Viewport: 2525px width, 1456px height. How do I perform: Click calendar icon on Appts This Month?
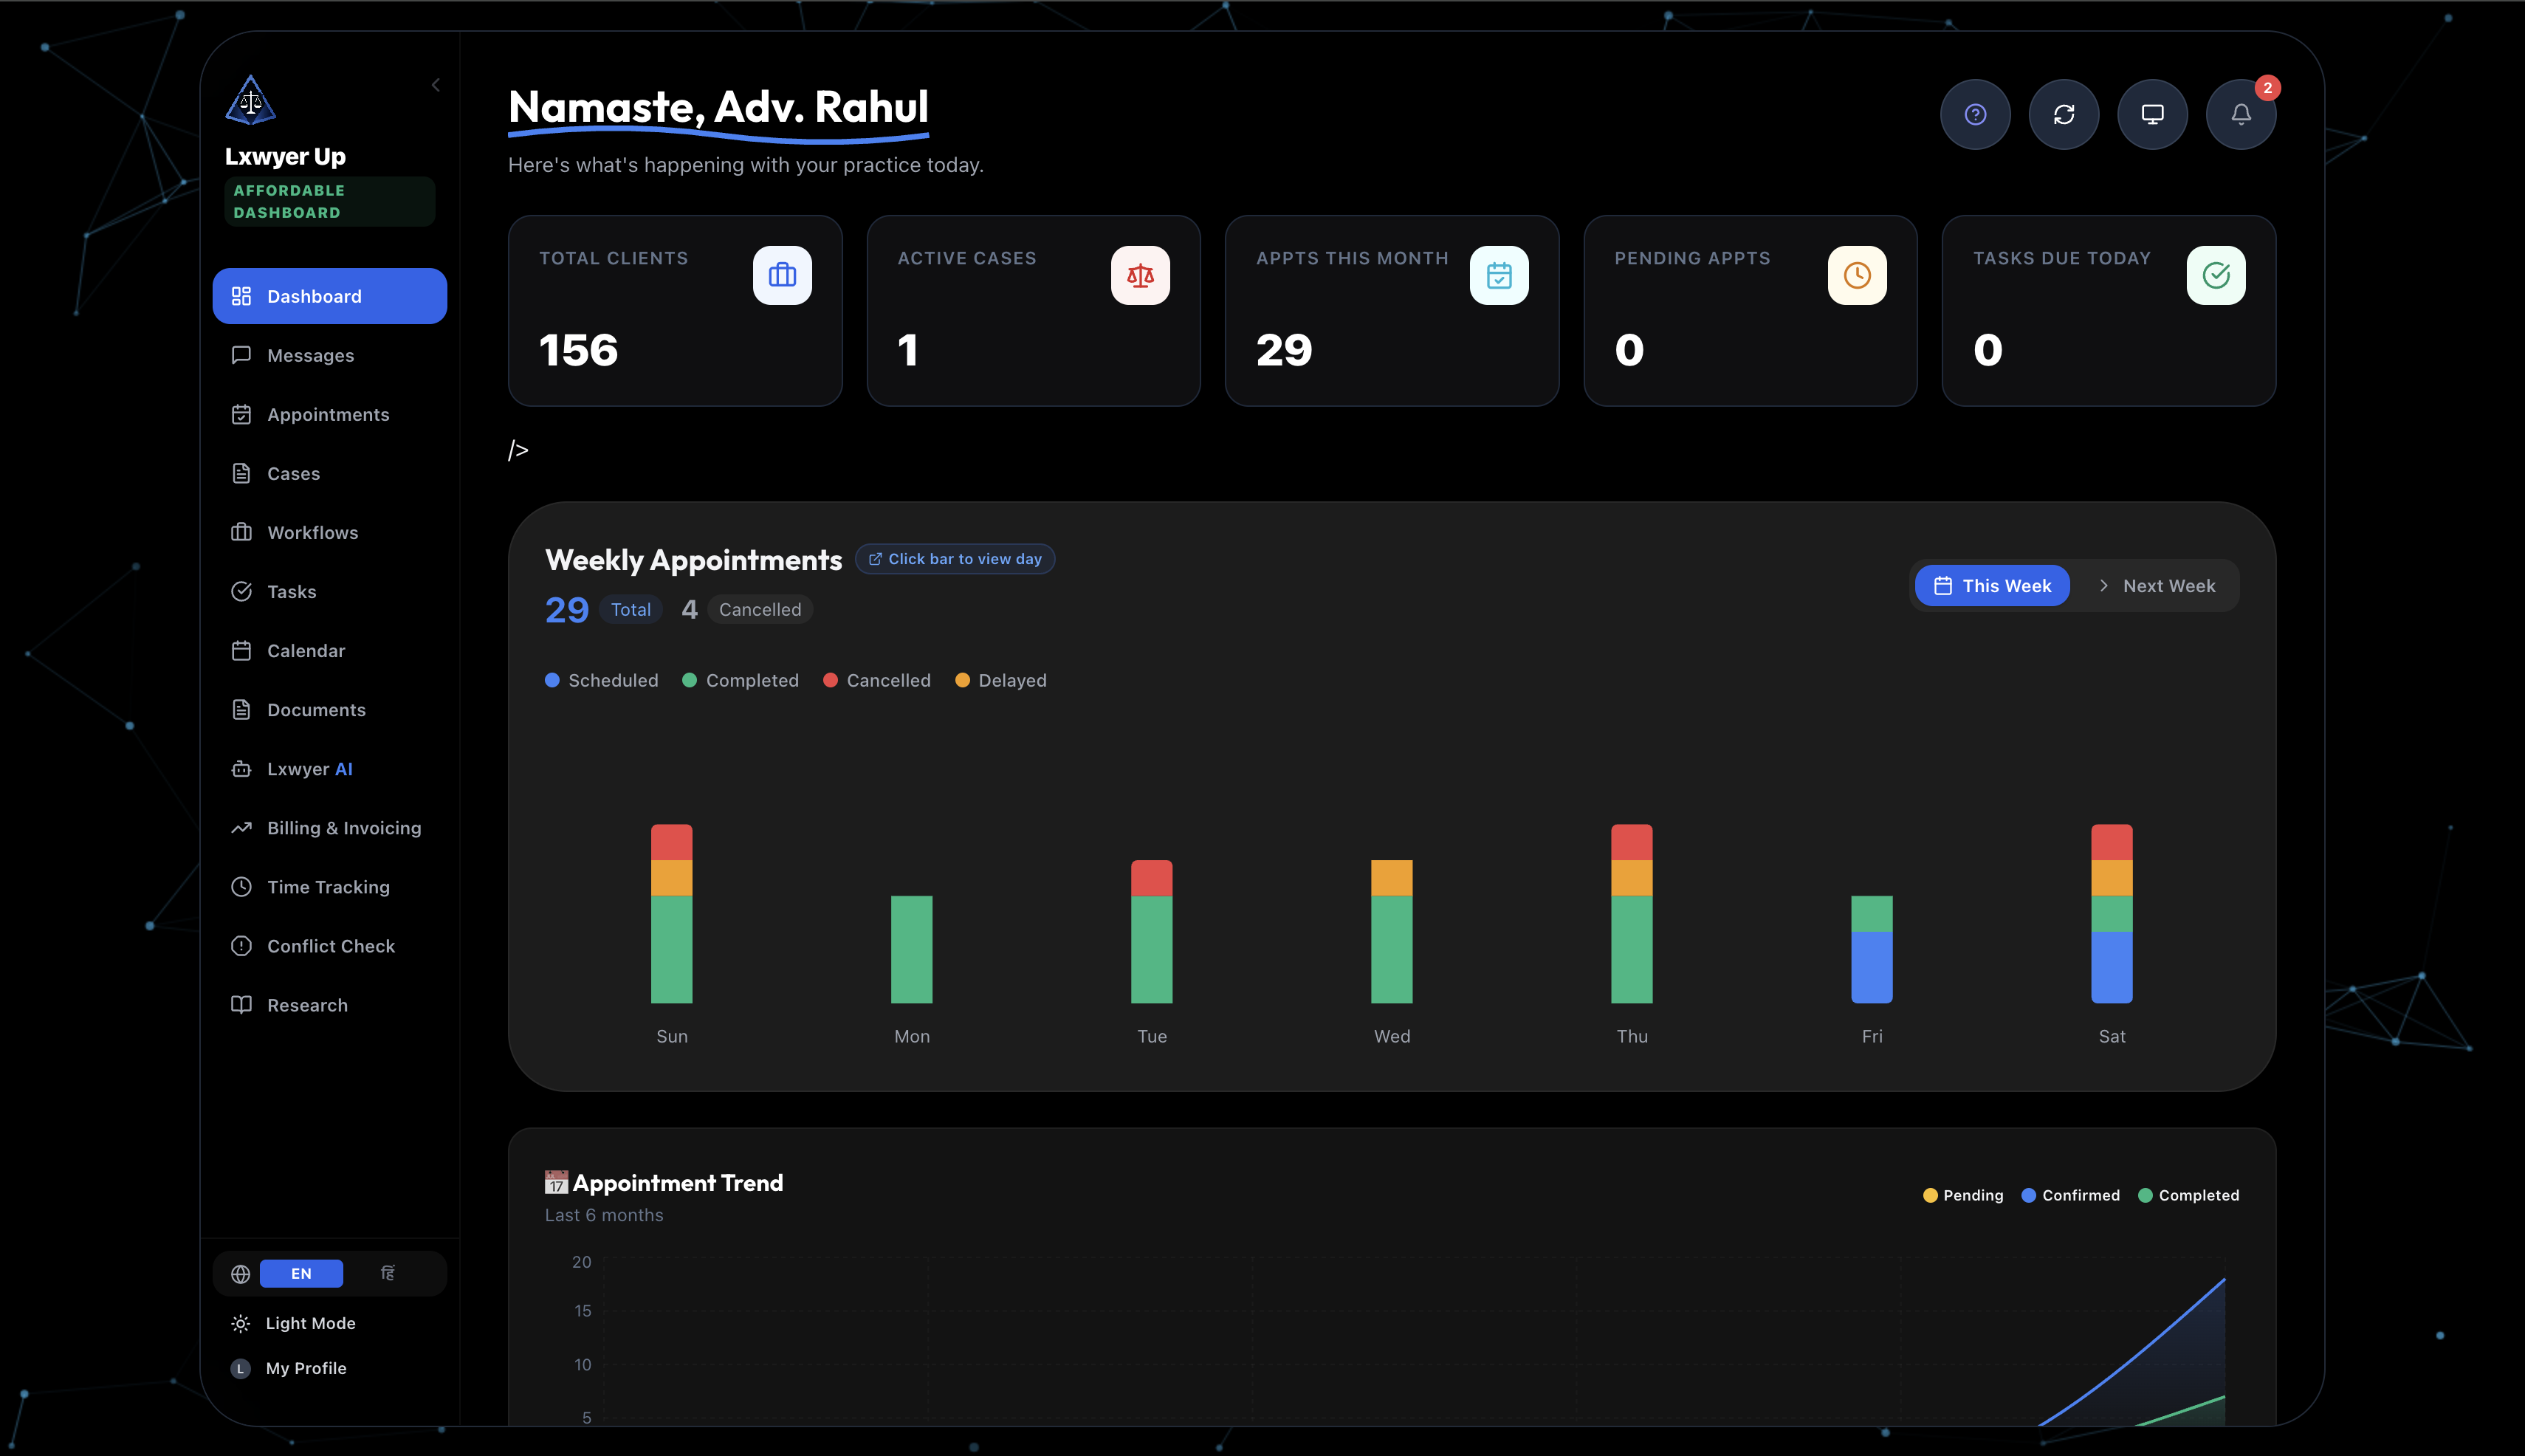[1499, 275]
